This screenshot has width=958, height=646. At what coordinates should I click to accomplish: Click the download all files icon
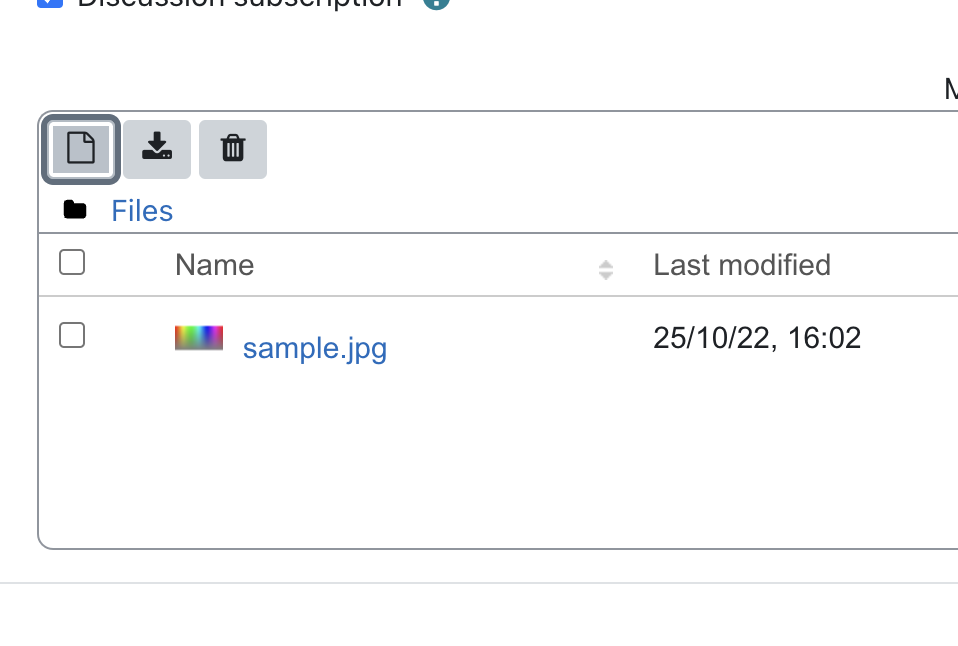[157, 149]
